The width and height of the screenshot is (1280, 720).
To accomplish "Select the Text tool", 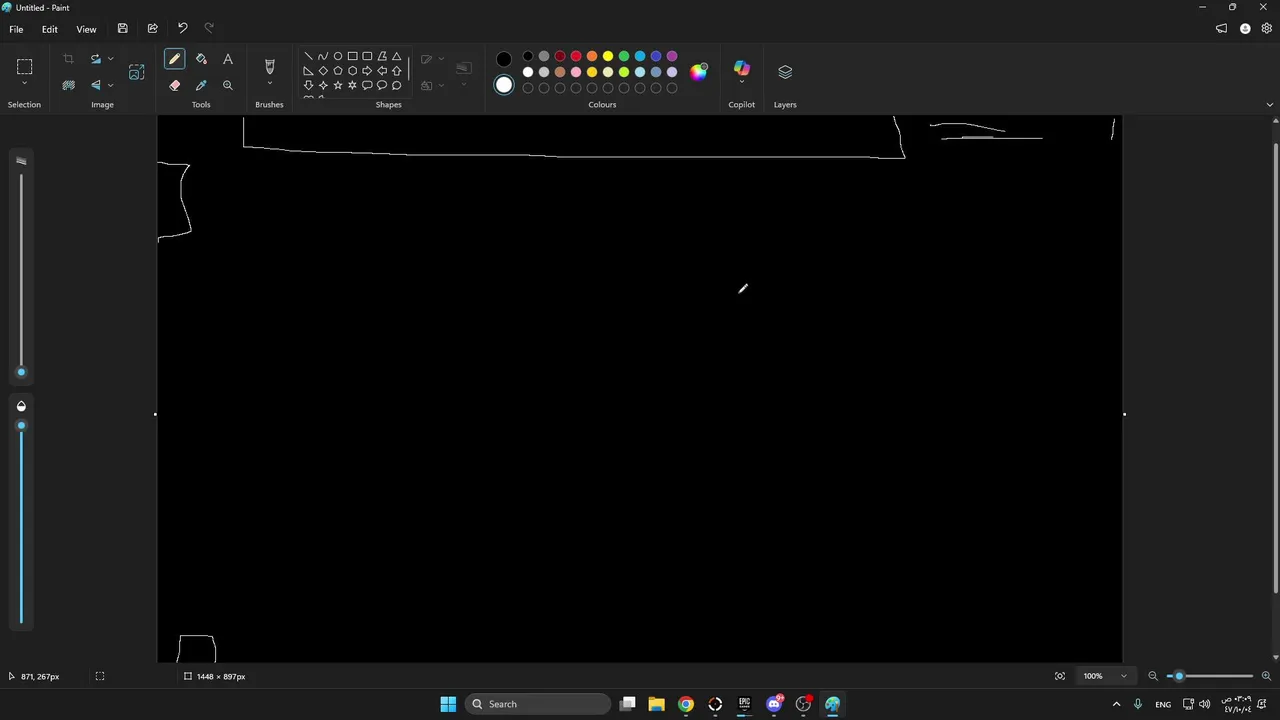I will (x=228, y=59).
